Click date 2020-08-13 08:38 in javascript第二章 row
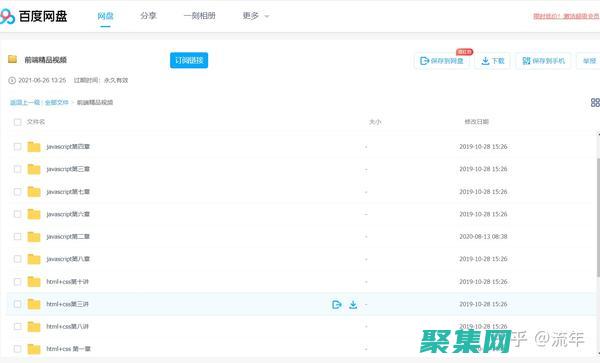The image size is (600, 363). click(483, 237)
